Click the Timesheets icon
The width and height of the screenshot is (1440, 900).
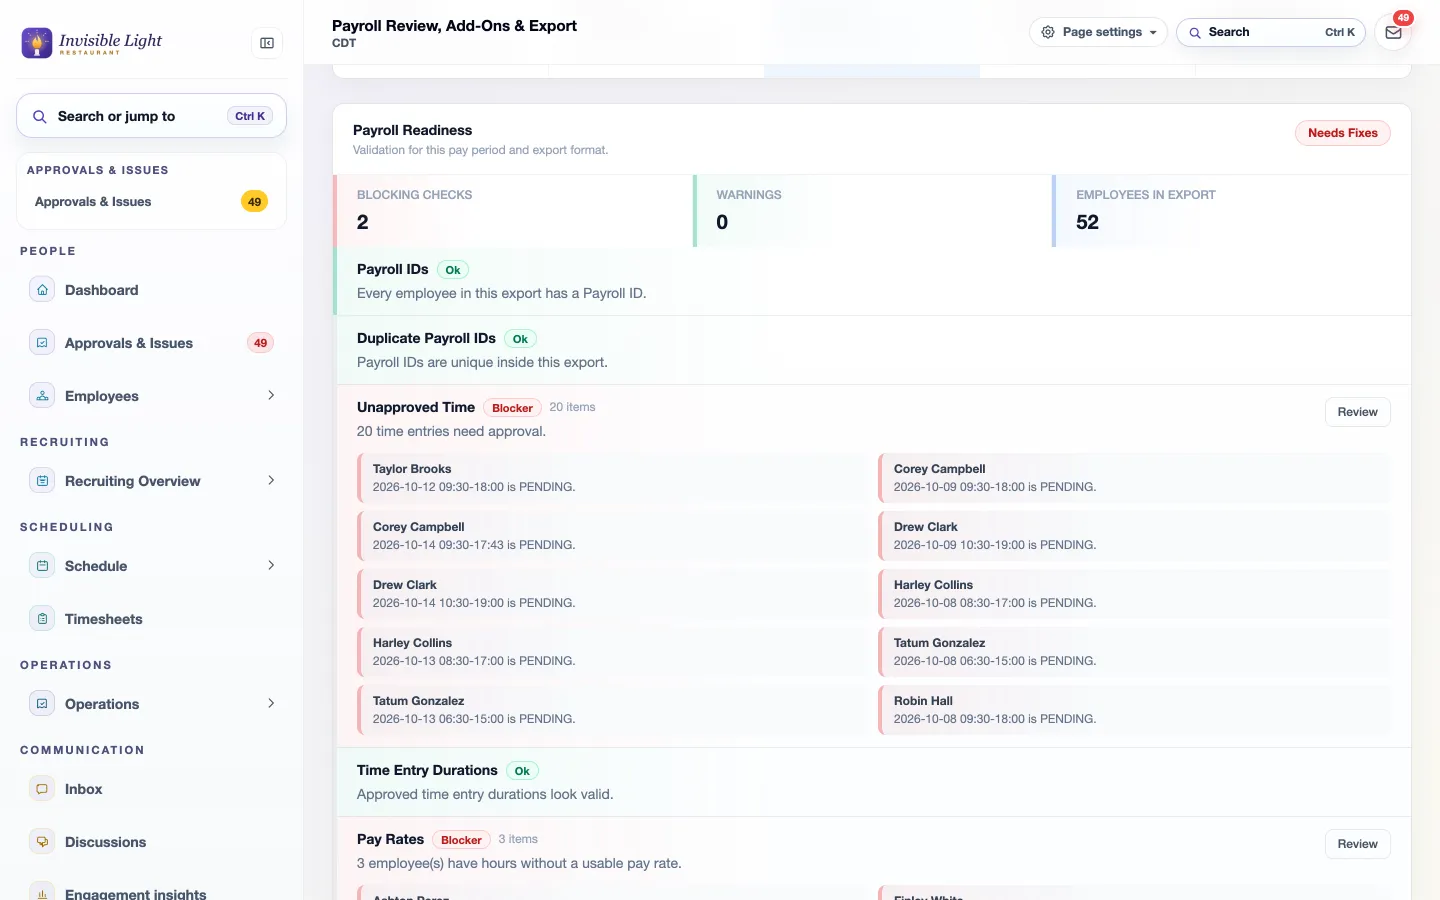click(42, 619)
